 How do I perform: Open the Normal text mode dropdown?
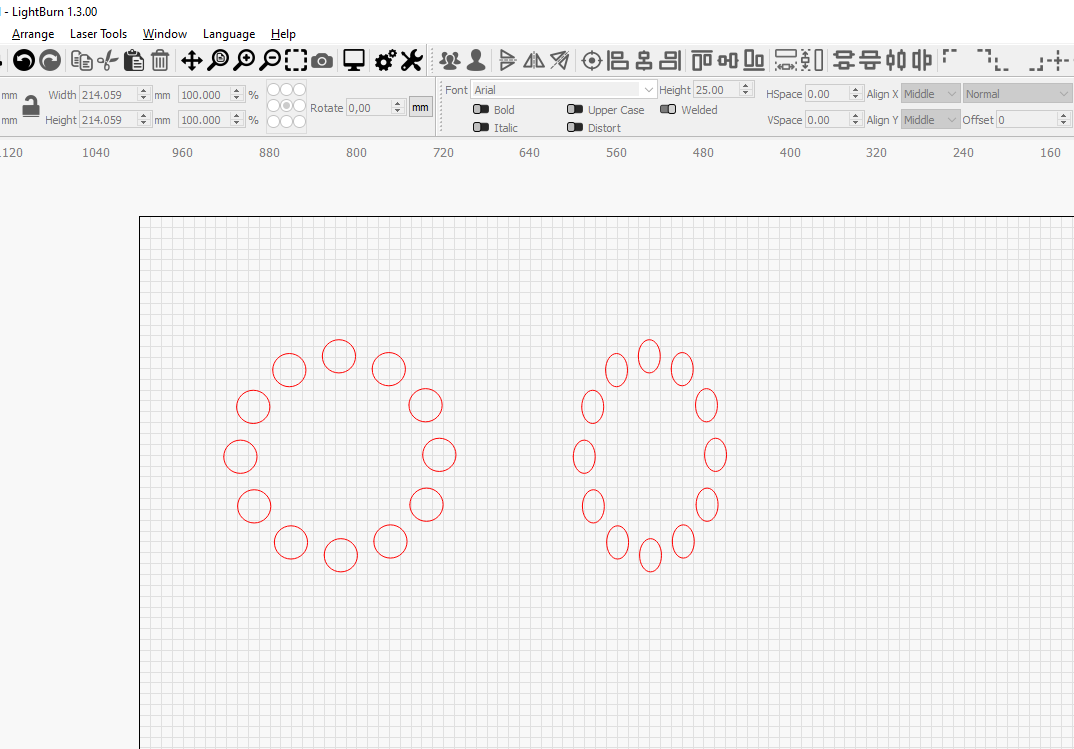[1017, 94]
